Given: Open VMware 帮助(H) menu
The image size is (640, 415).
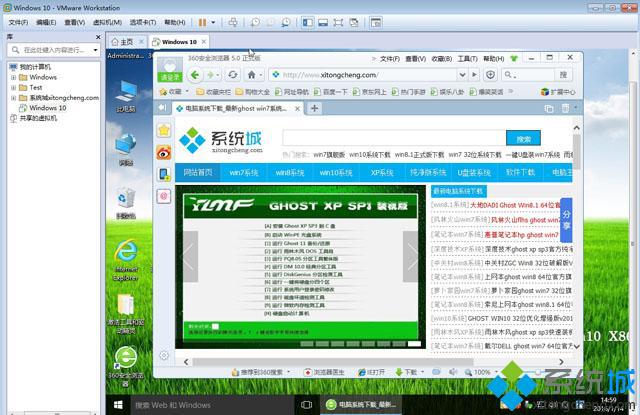Looking at the screenshot, I should (x=175, y=22).
